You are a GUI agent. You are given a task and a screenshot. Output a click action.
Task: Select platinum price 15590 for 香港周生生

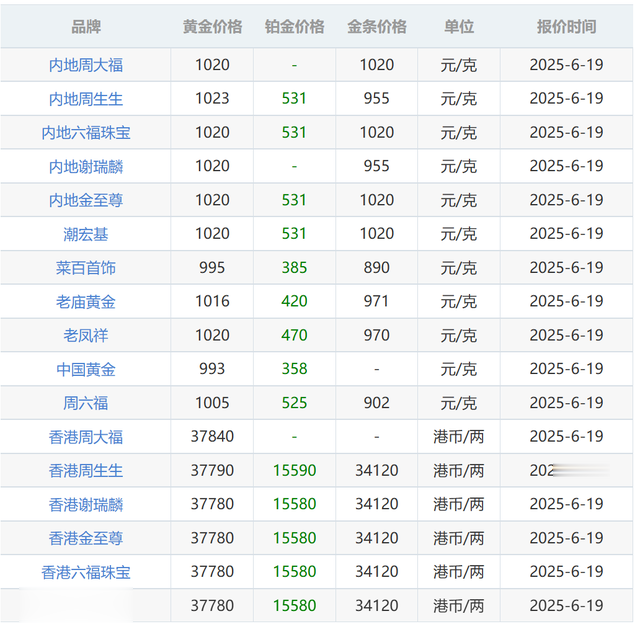pyautogui.click(x=294, y=471)
